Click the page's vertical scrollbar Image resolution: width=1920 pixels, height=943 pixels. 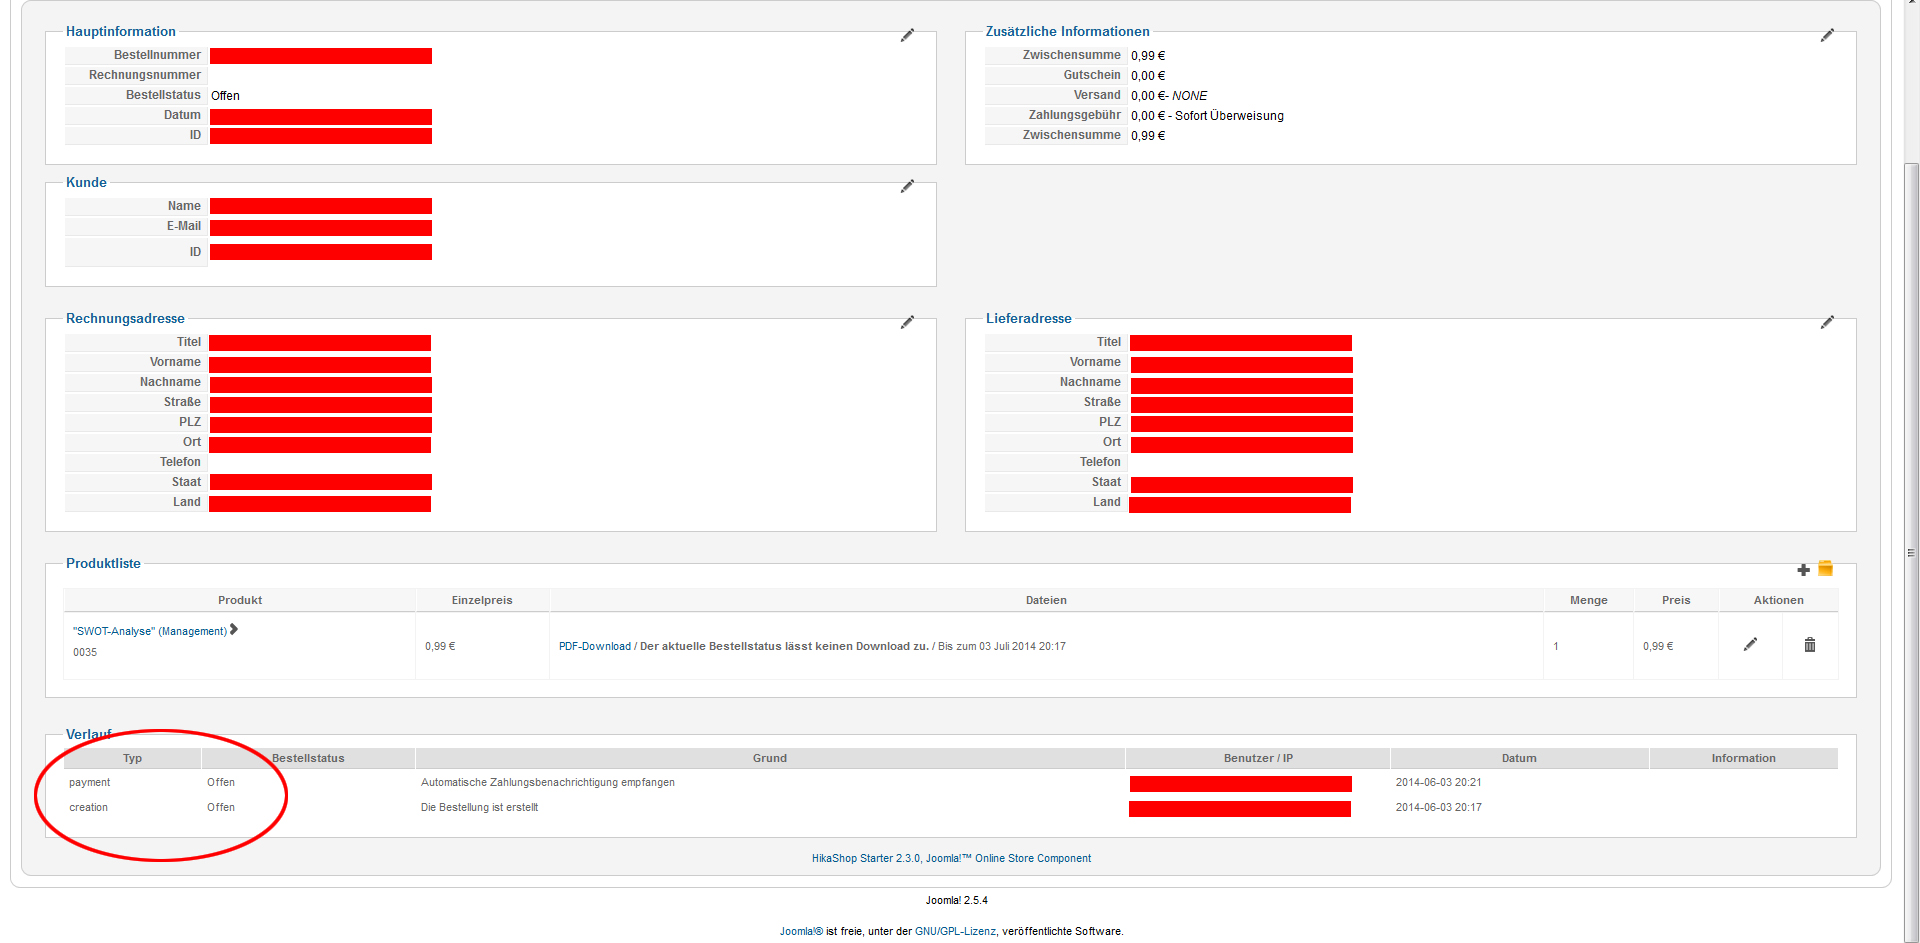pyautogui.click(x=1911, y=550)
